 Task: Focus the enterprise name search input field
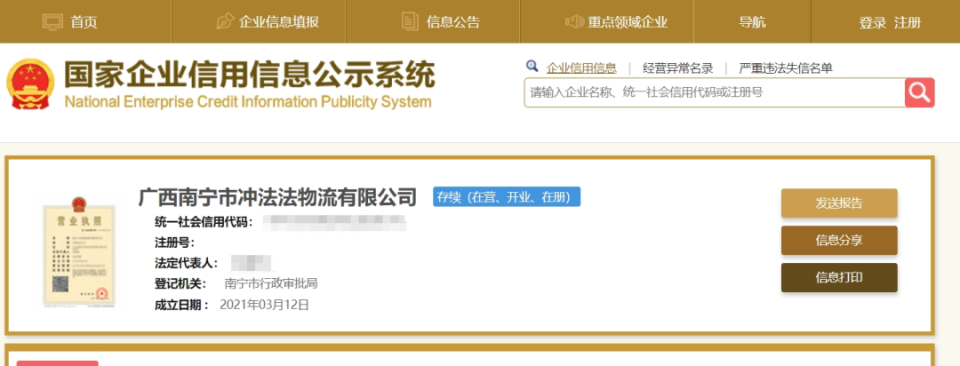point(714,92)
